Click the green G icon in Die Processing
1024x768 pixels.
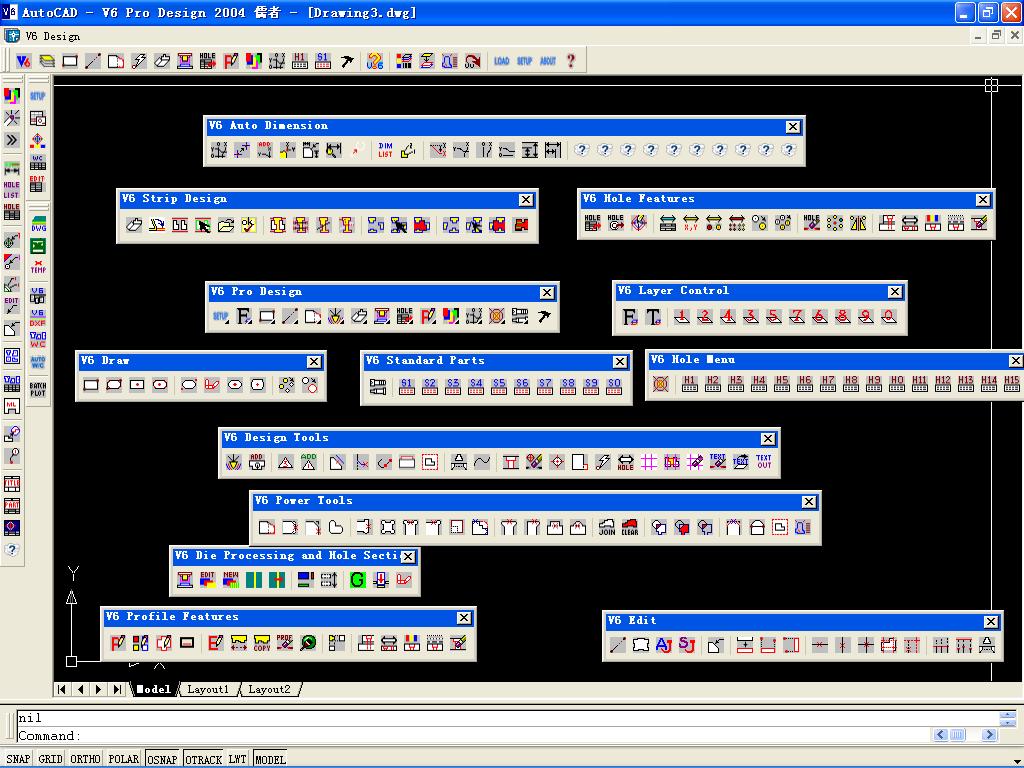357,579
